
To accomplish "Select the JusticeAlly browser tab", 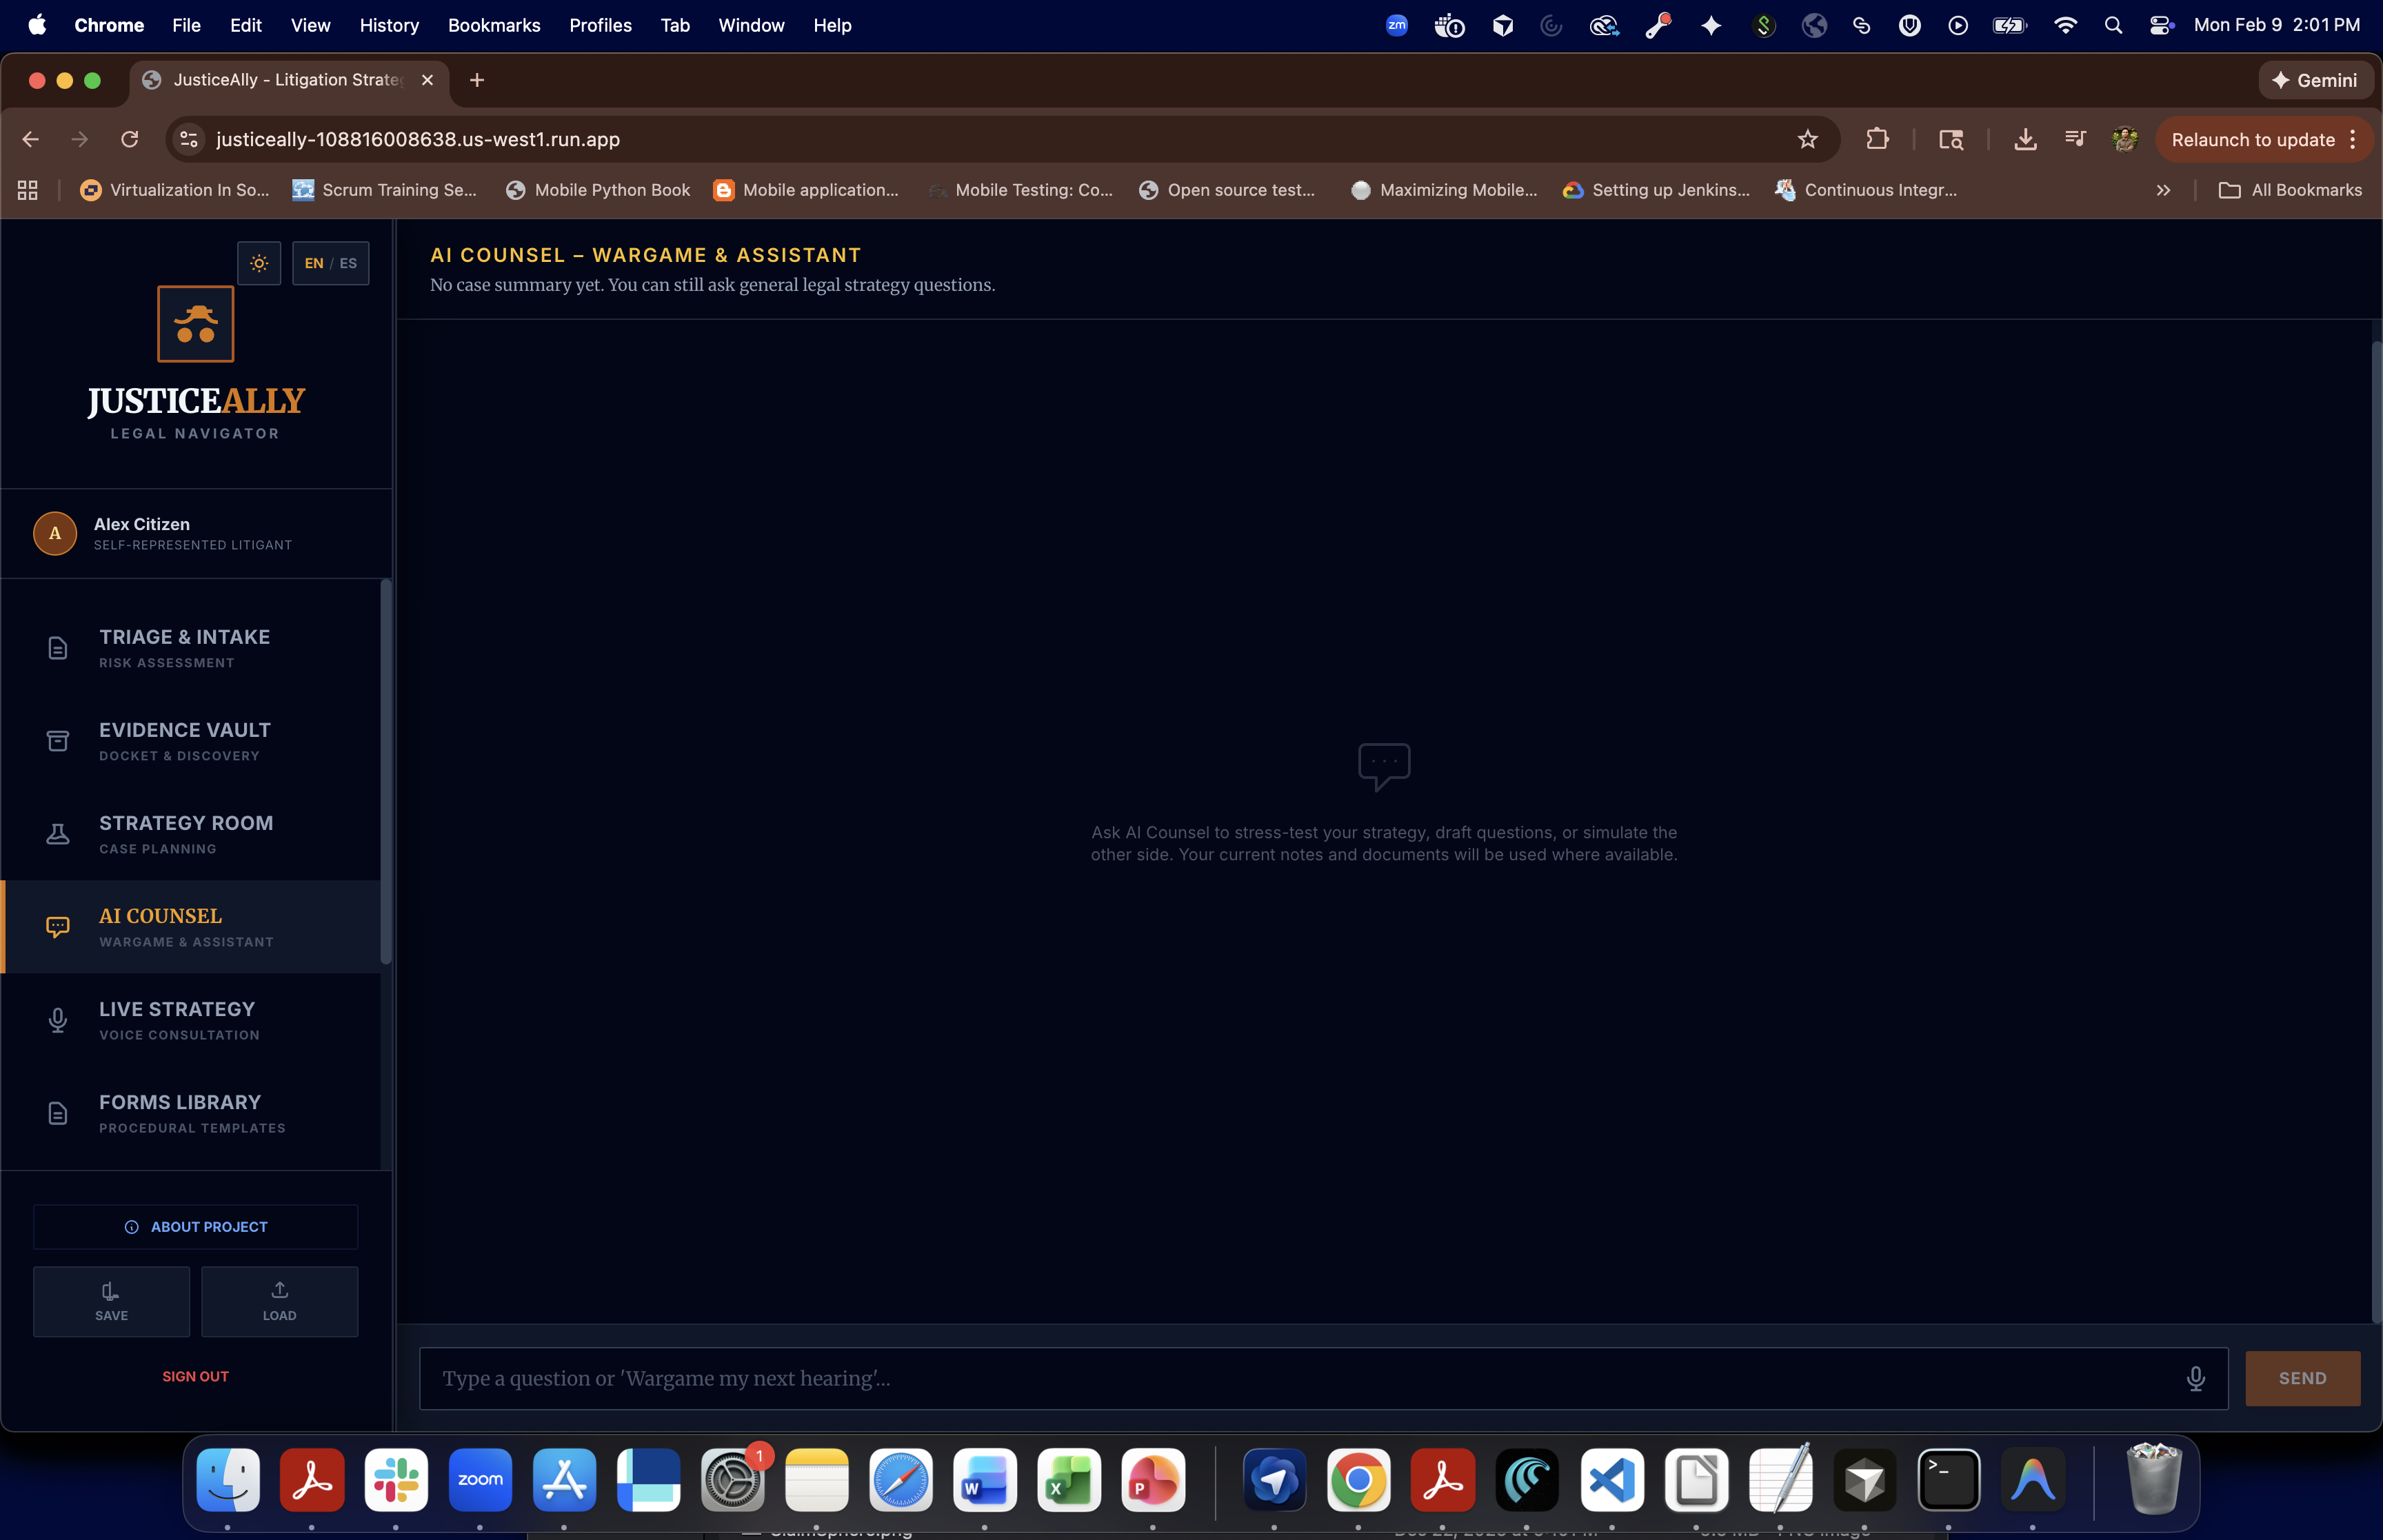I will click(x=285, y=80).
